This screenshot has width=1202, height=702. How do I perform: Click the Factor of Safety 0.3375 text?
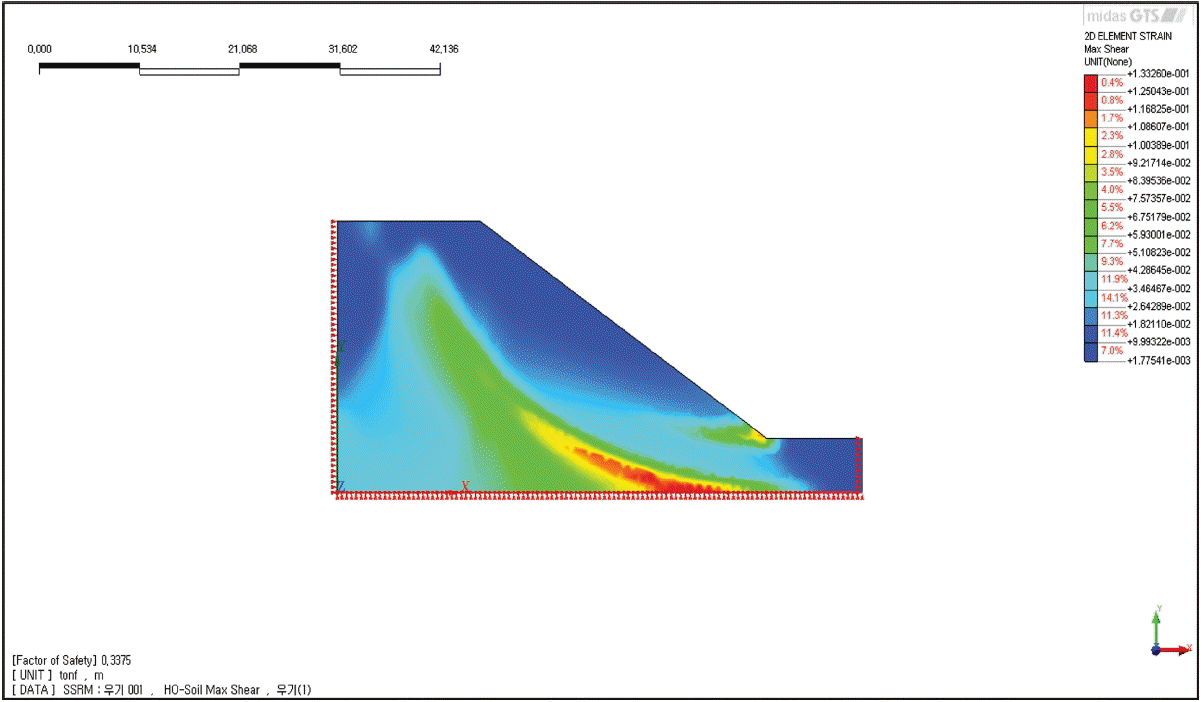(72, 660)
